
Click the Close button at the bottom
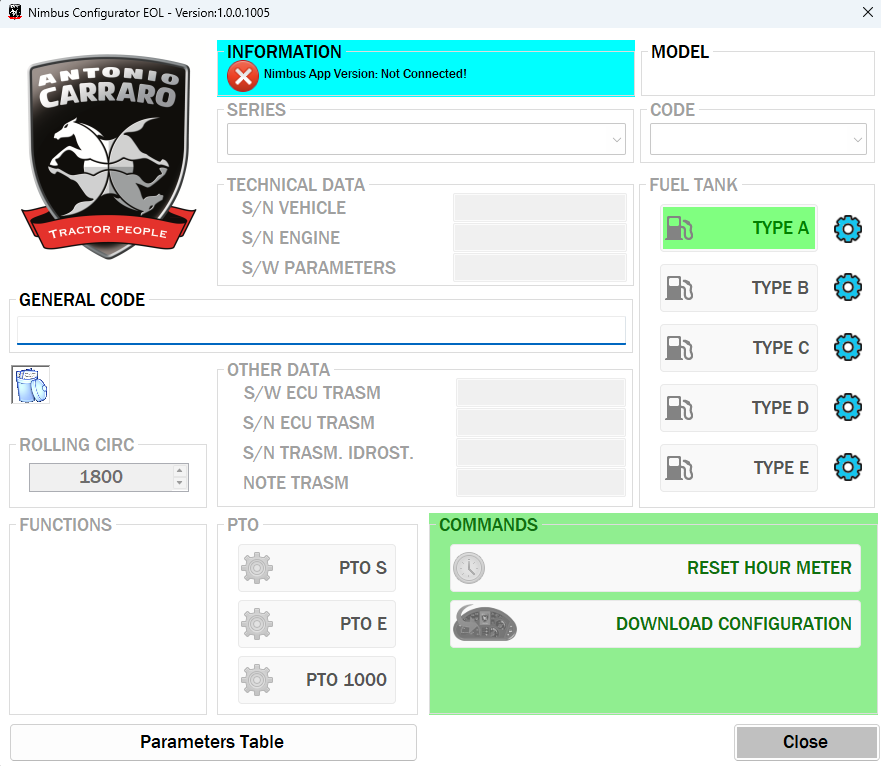[806, 742]
